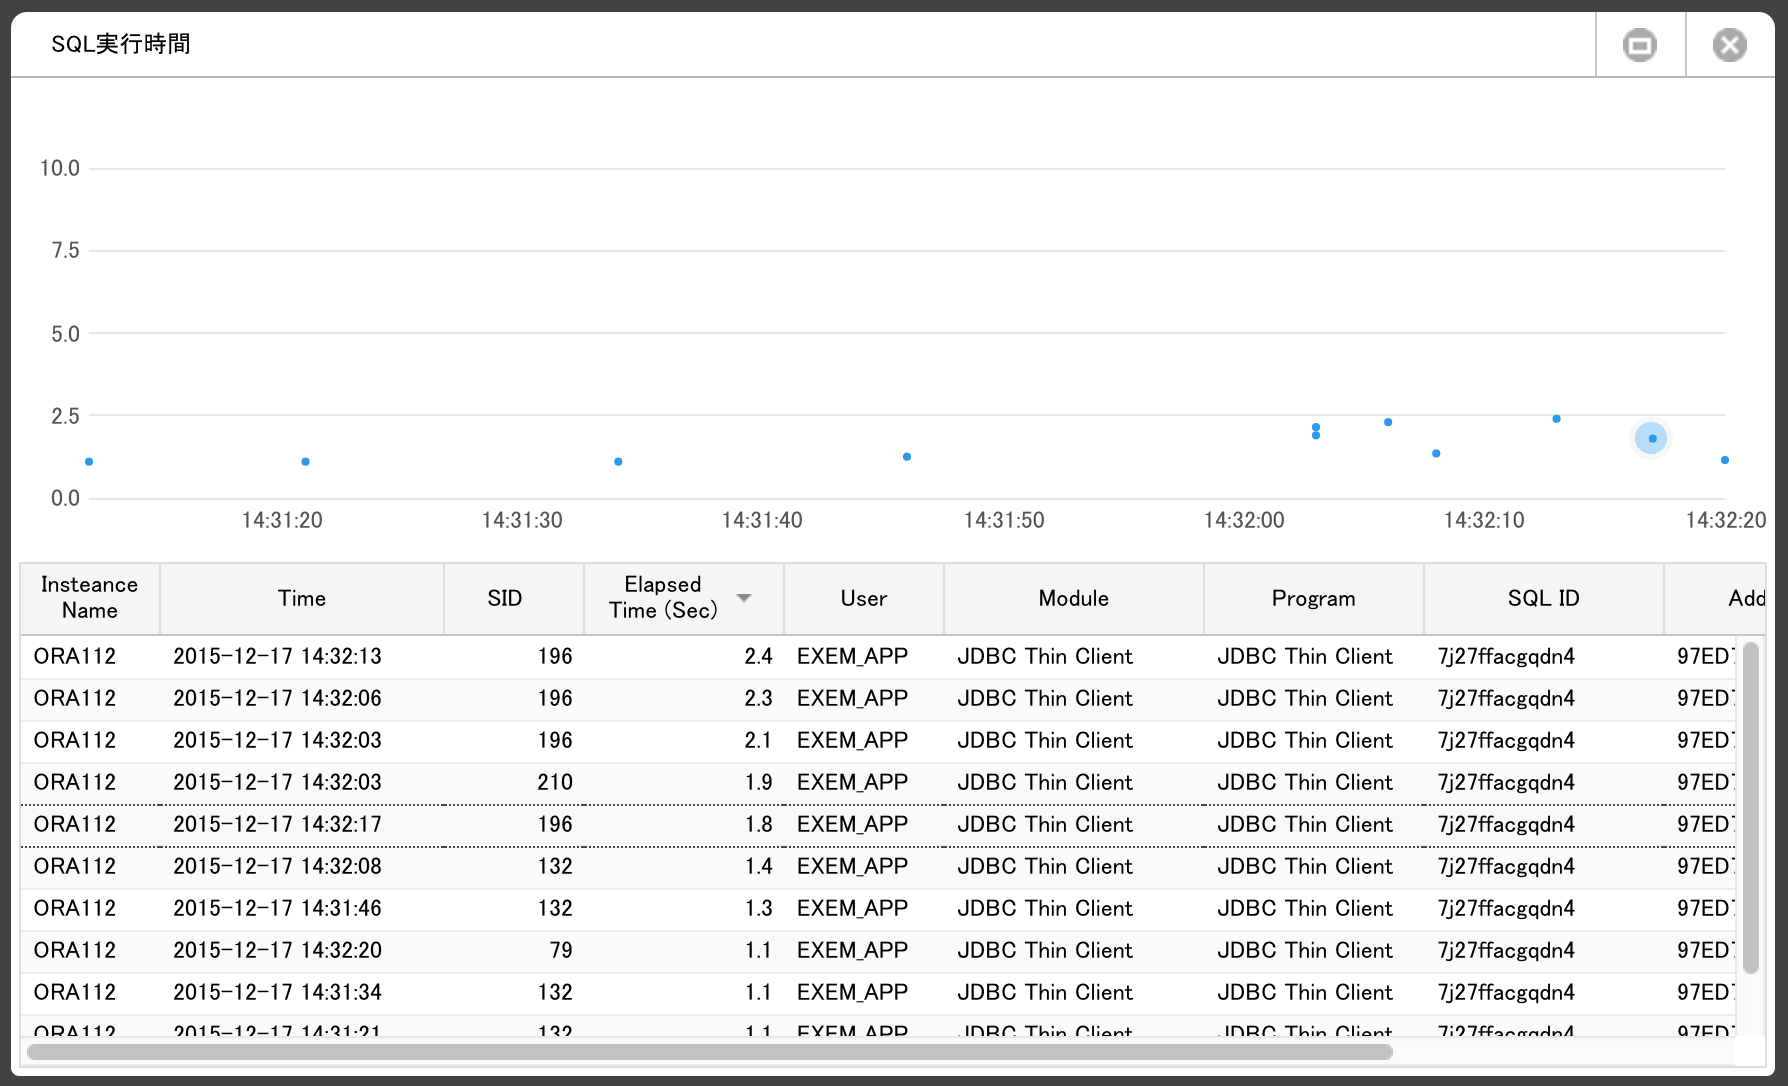Click the chart point near 14:32:06
The width and height of the screenshot is (1788, 1086).
coord(1388,422)
